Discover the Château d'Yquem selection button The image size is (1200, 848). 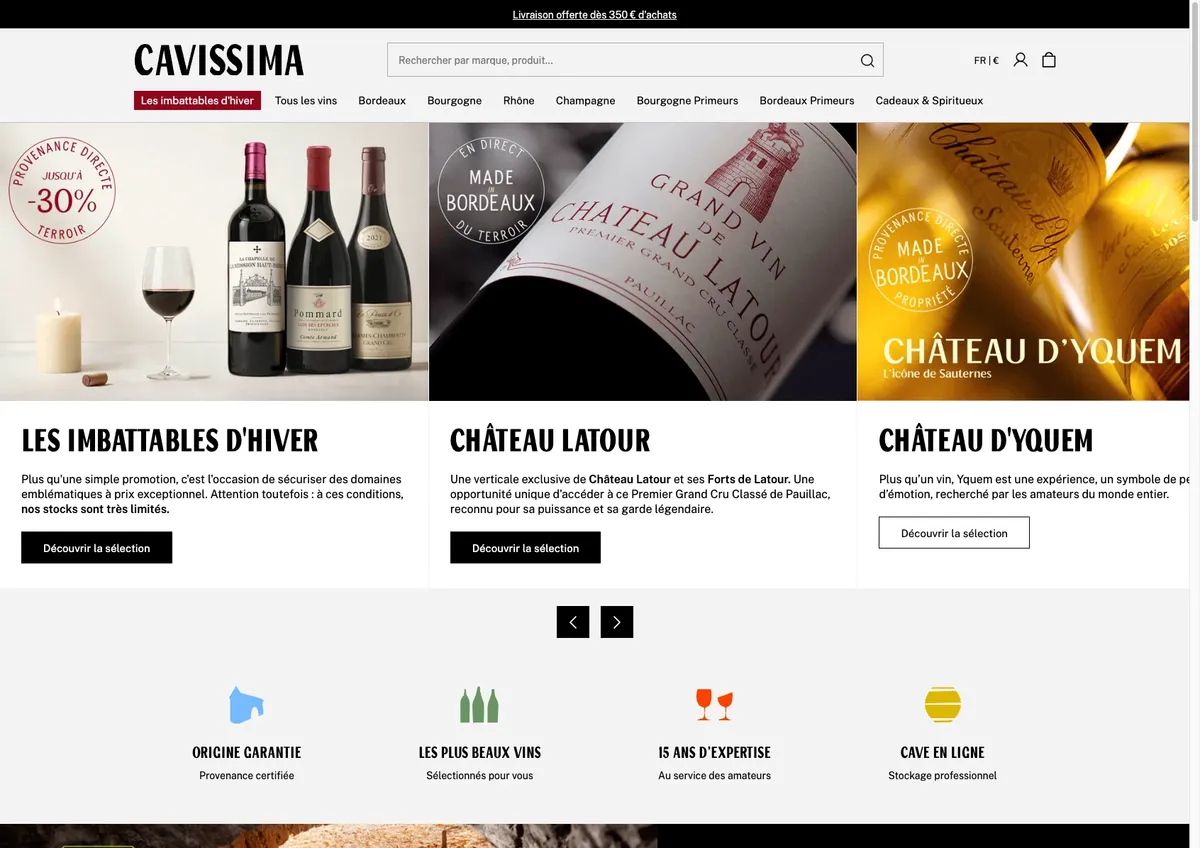click(x=954, y=533)
